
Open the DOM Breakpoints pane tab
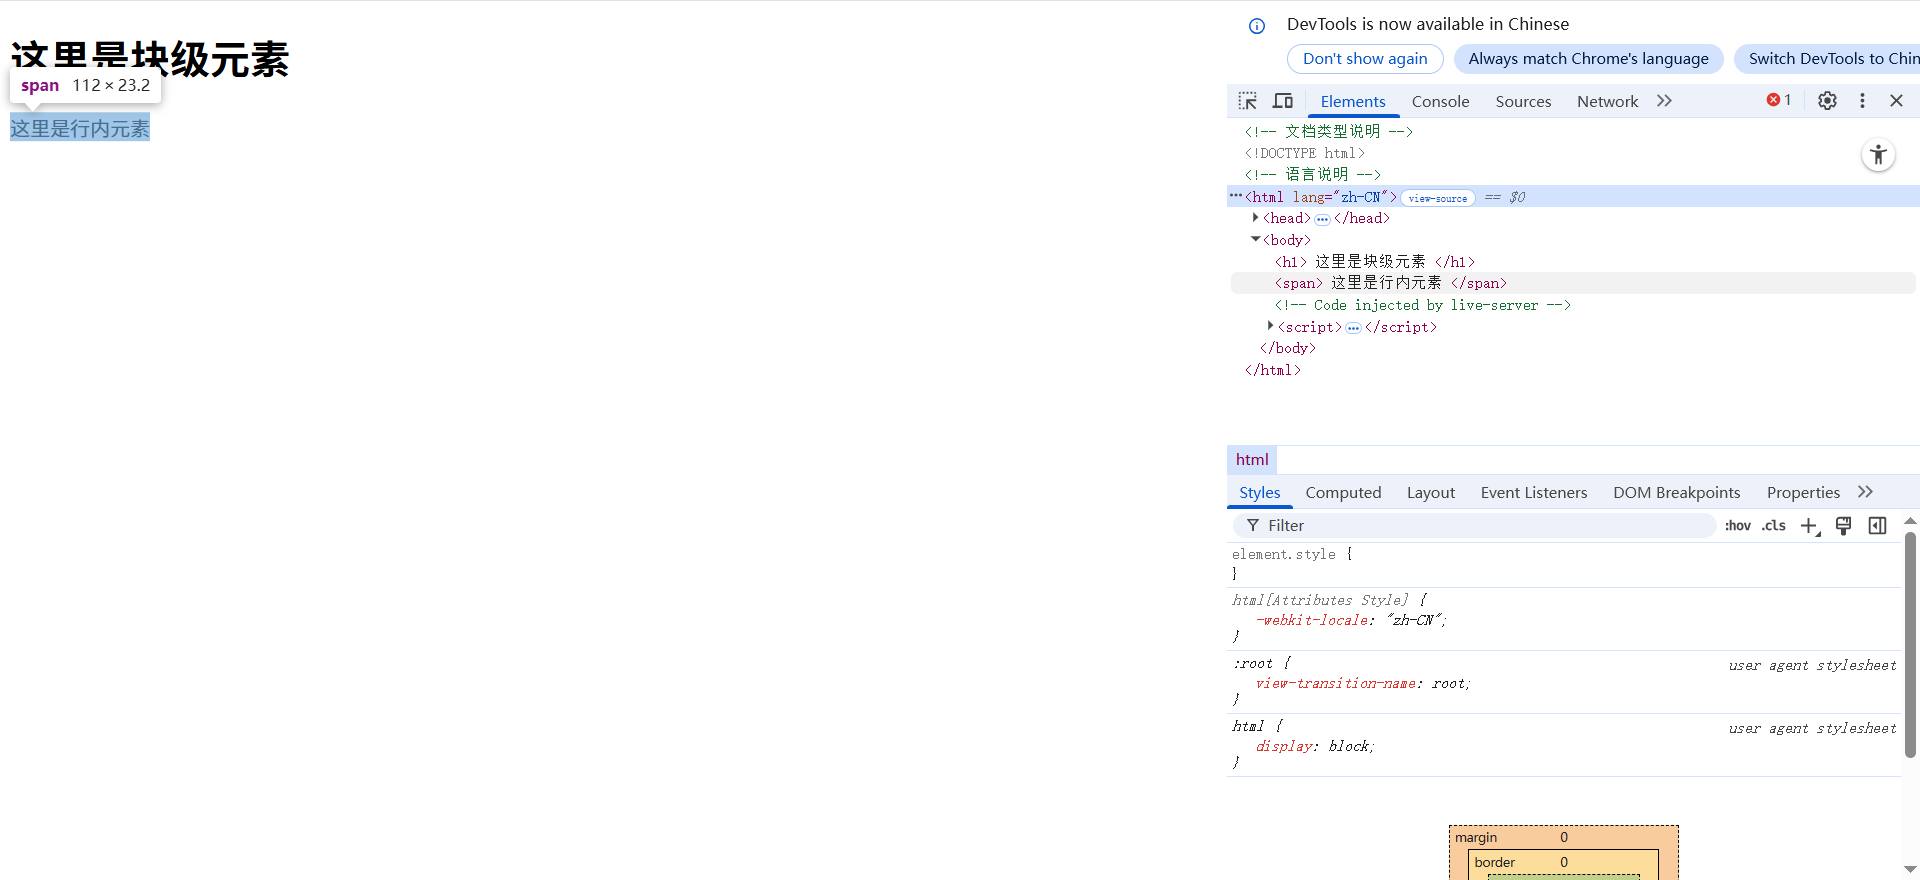[x=1676, y=492]
